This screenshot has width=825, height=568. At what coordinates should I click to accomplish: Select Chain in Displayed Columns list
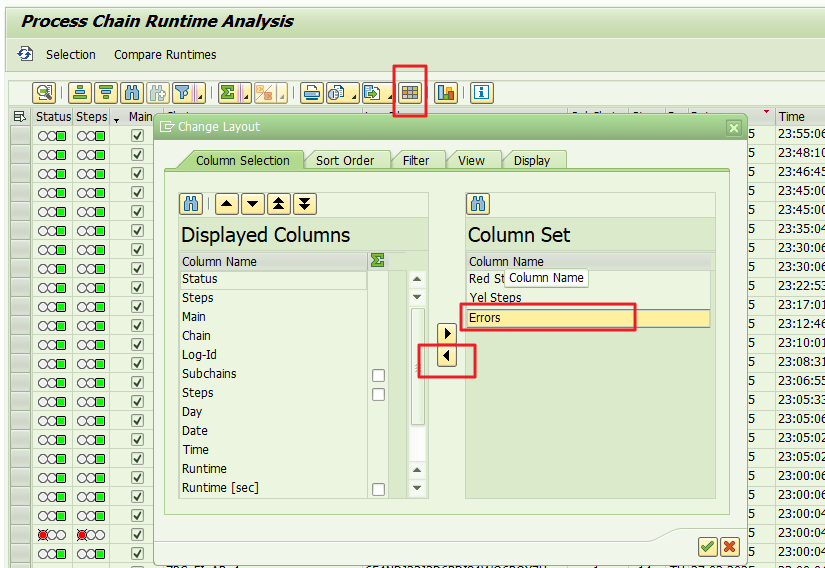[273, 336]
